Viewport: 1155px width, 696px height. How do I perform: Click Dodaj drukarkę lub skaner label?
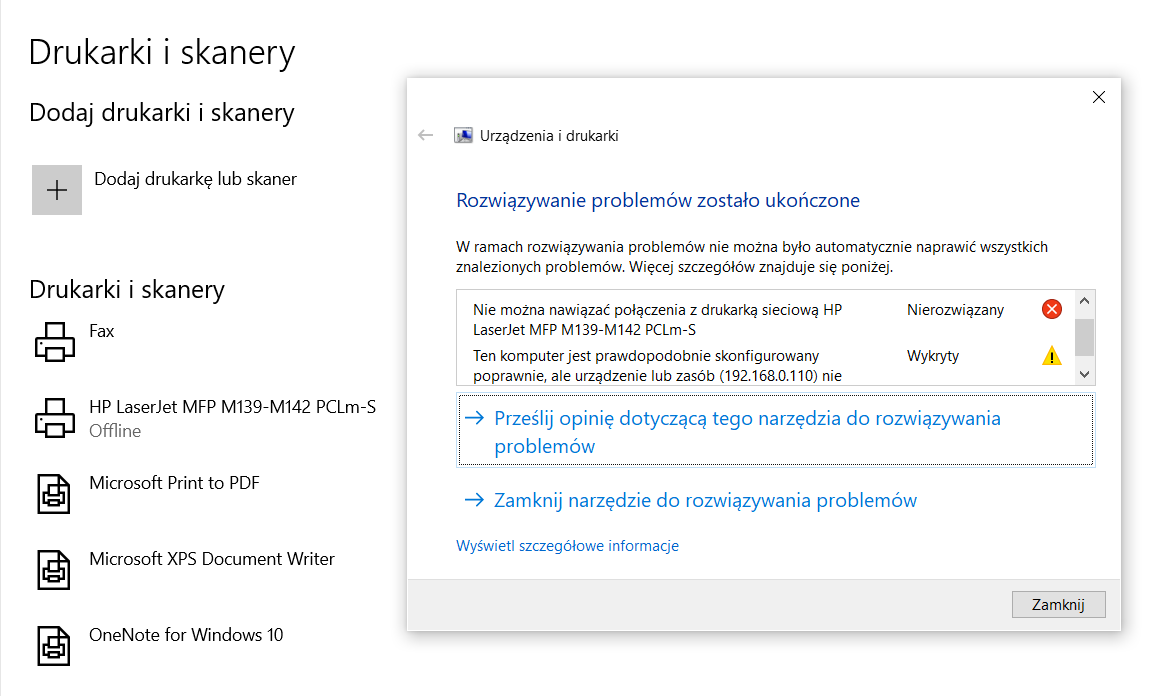click(x=195, y=179)
